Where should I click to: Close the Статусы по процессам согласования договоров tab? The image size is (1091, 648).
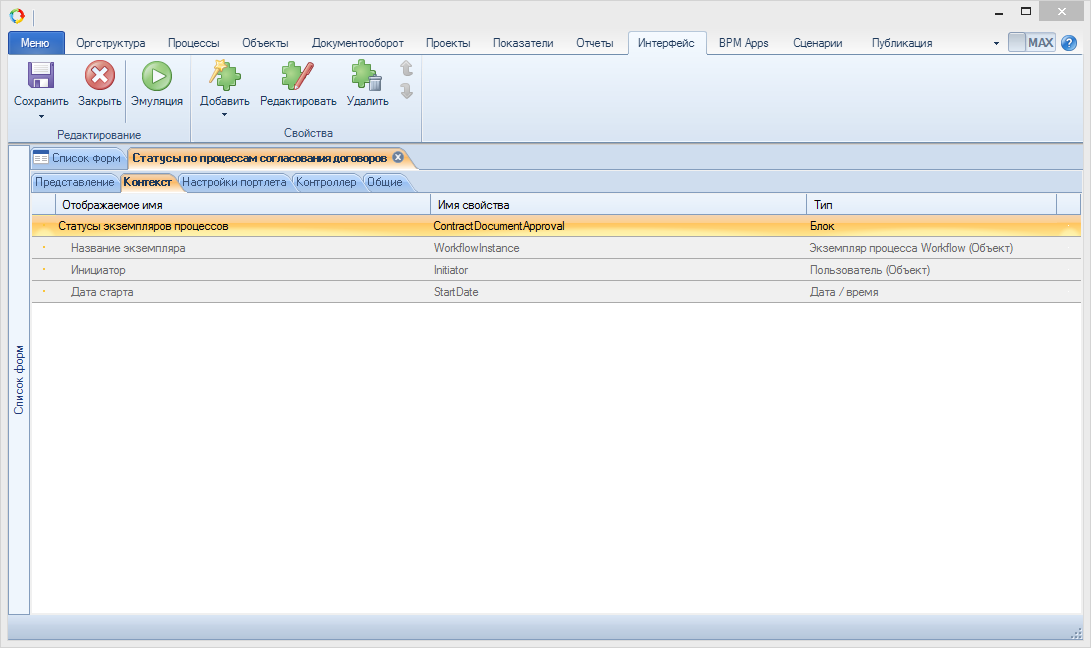tap(398, 157)
